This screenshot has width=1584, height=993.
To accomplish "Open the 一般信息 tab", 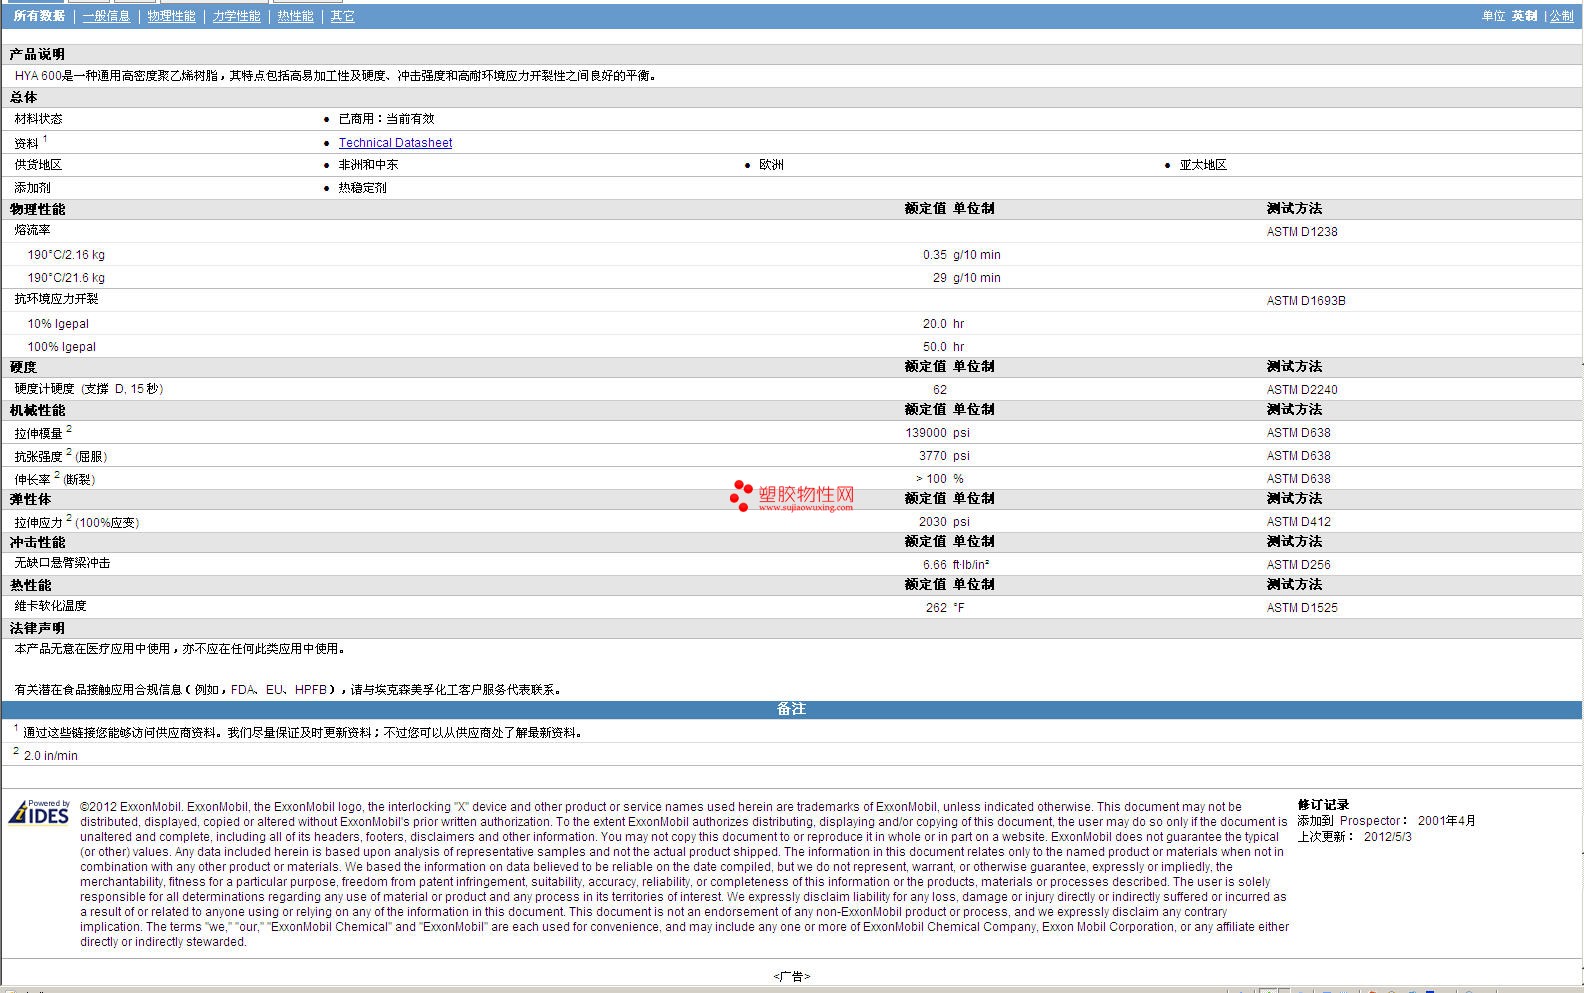I will 106,16.
